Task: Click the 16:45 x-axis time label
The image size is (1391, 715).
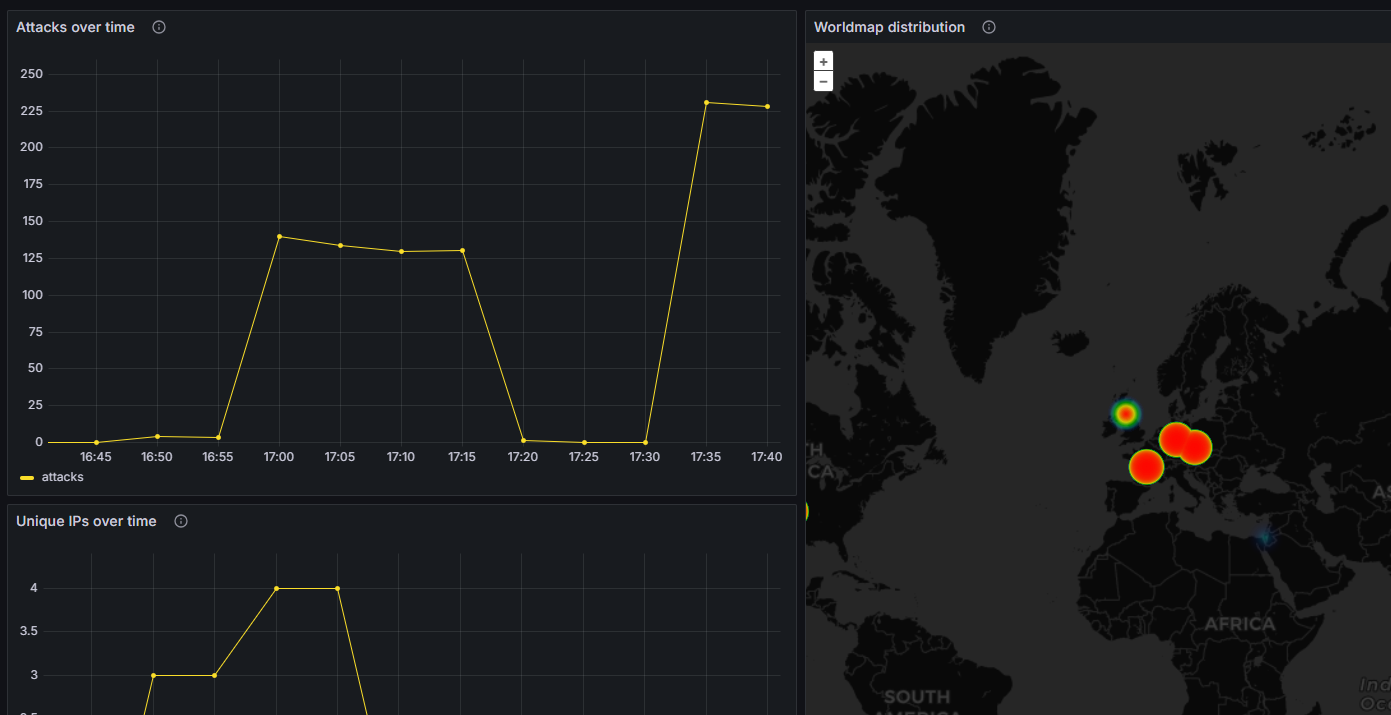Action: 96,457
